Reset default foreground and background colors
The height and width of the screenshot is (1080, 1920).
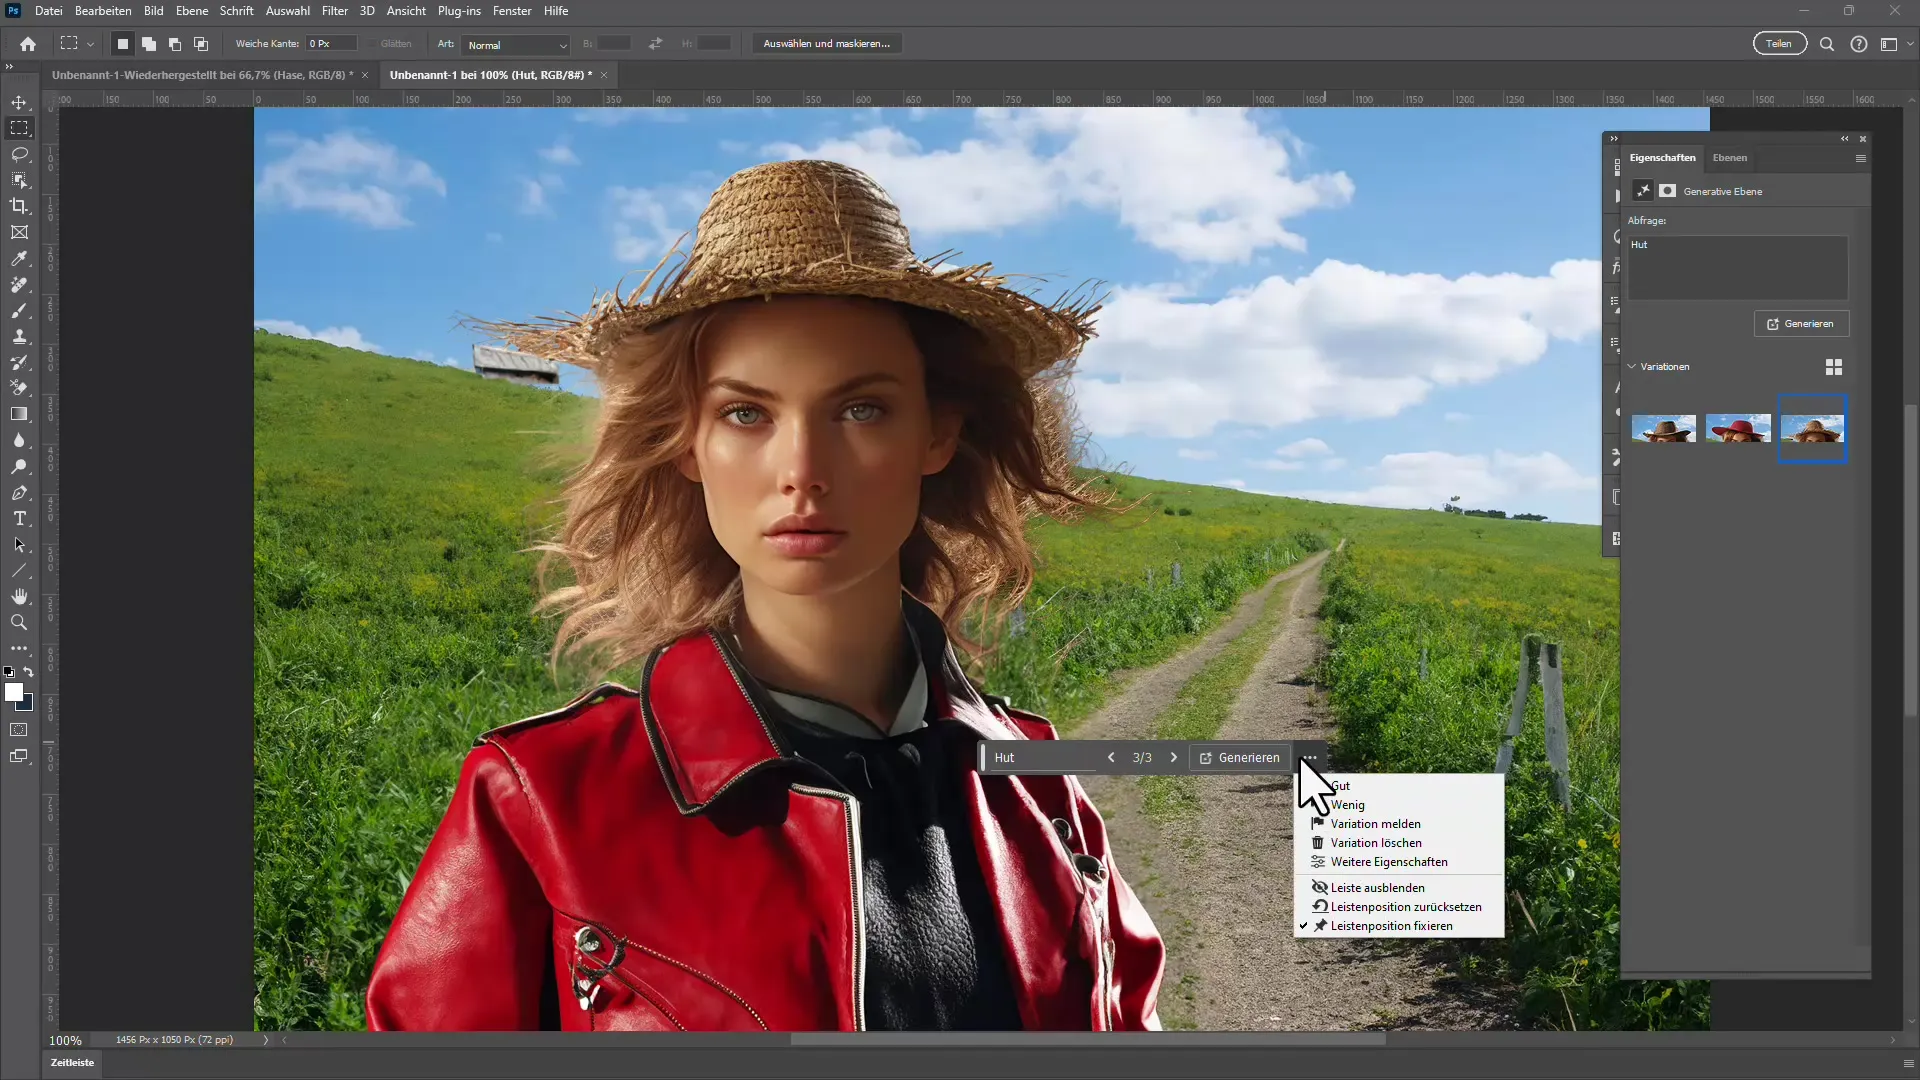point(9,672)
